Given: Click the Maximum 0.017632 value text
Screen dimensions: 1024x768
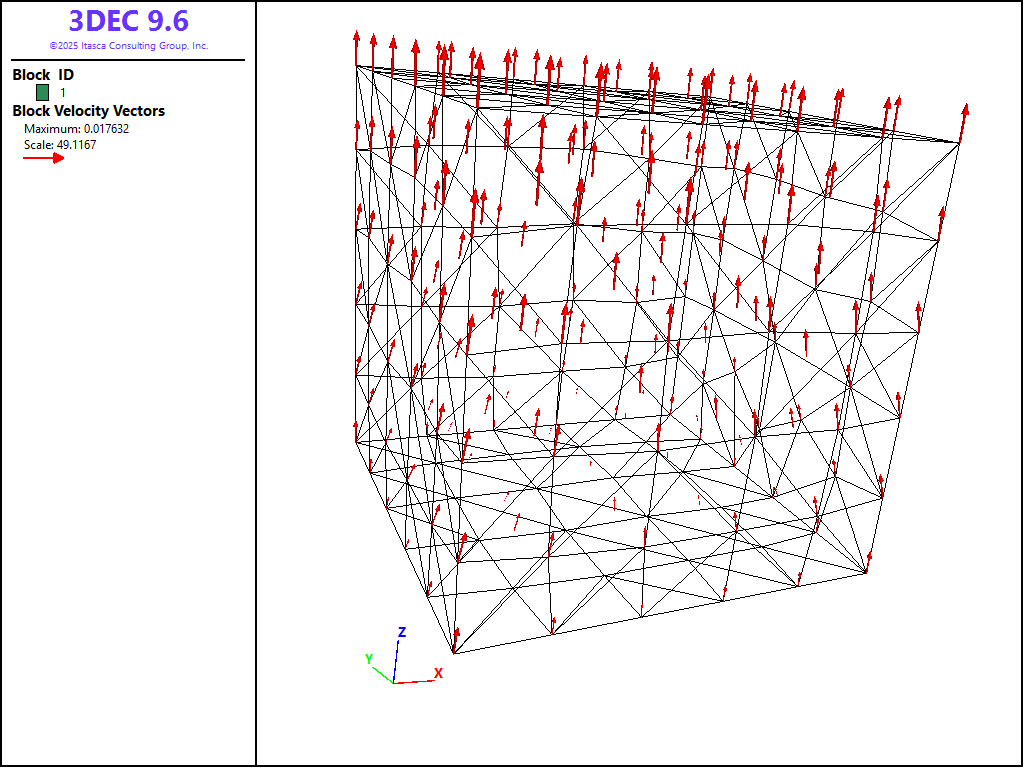Looking at the screenshot, I should tap(76, 129).
